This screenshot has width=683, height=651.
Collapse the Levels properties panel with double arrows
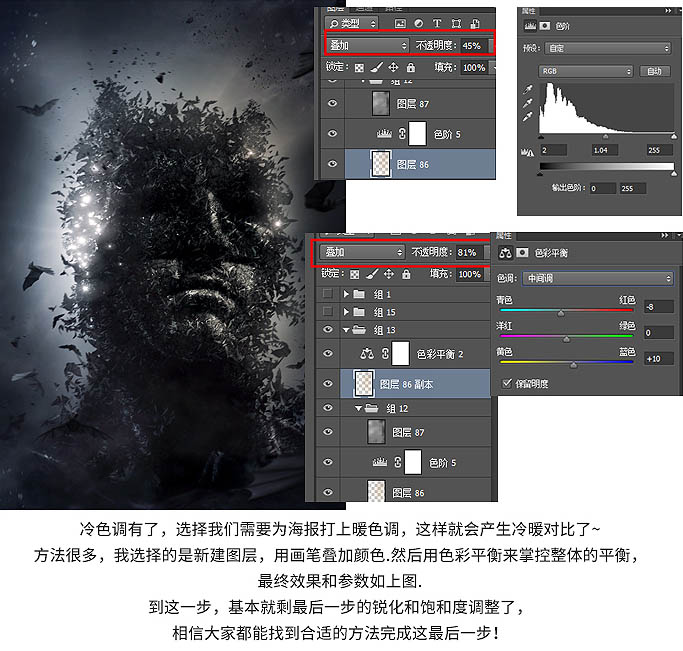tap(669, 11)
